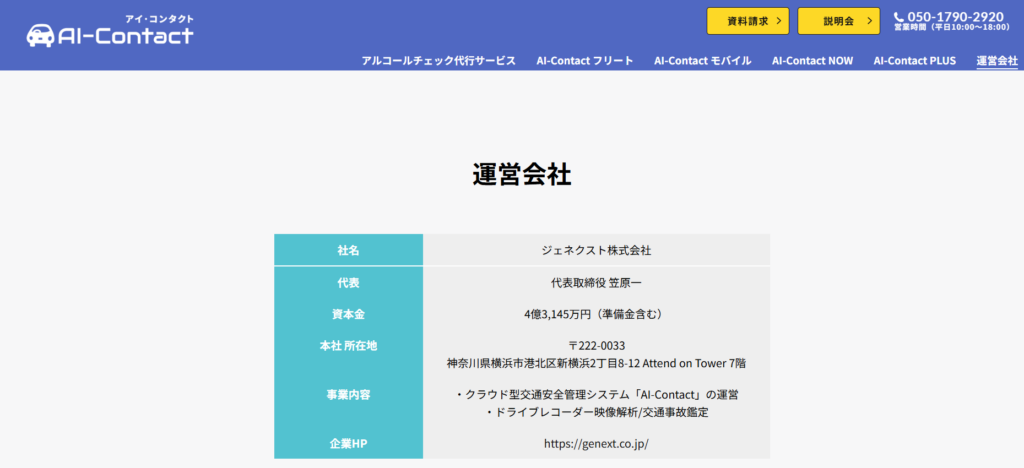Click the 代表取締役 笠原一 cell
The width and height of the screenshot is (1024, 468).
(596, 283)
